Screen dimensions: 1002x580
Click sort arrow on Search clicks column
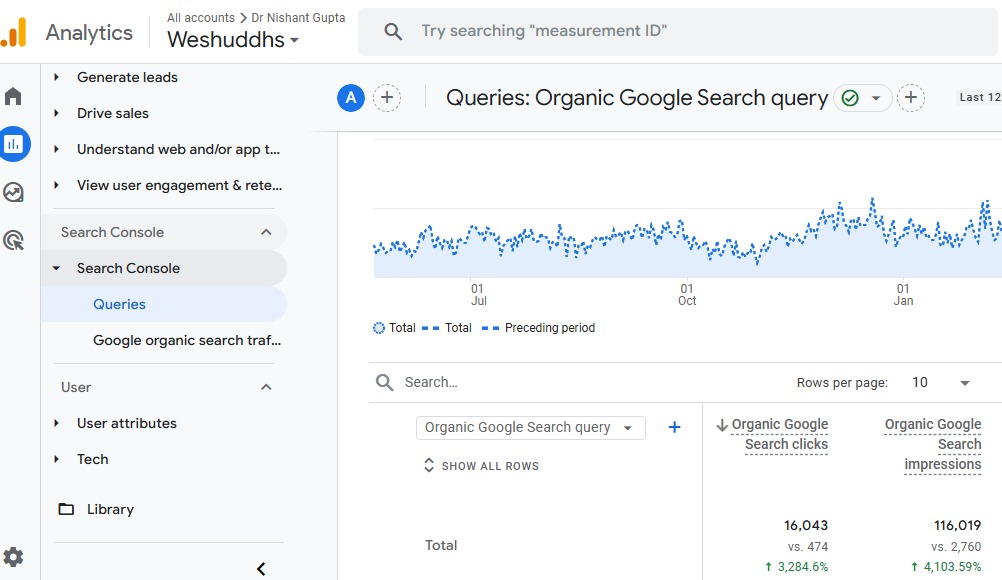pos(722,425)
